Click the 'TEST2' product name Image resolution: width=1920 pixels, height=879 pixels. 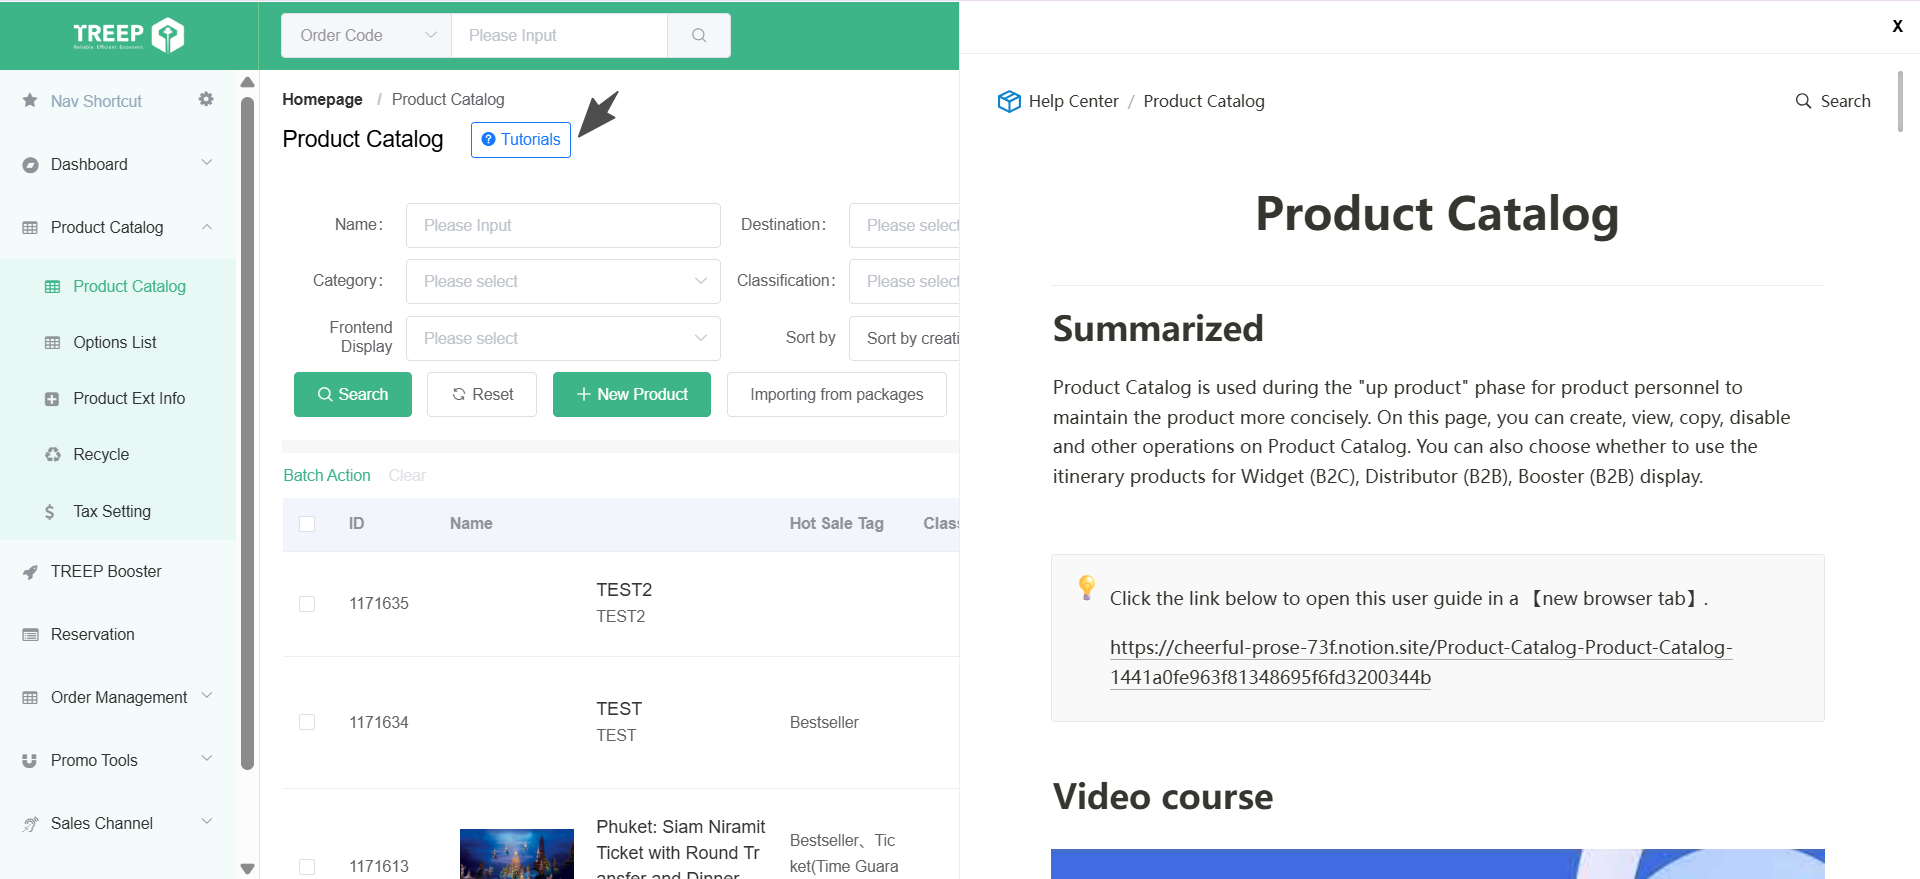(x=624, y=589)
